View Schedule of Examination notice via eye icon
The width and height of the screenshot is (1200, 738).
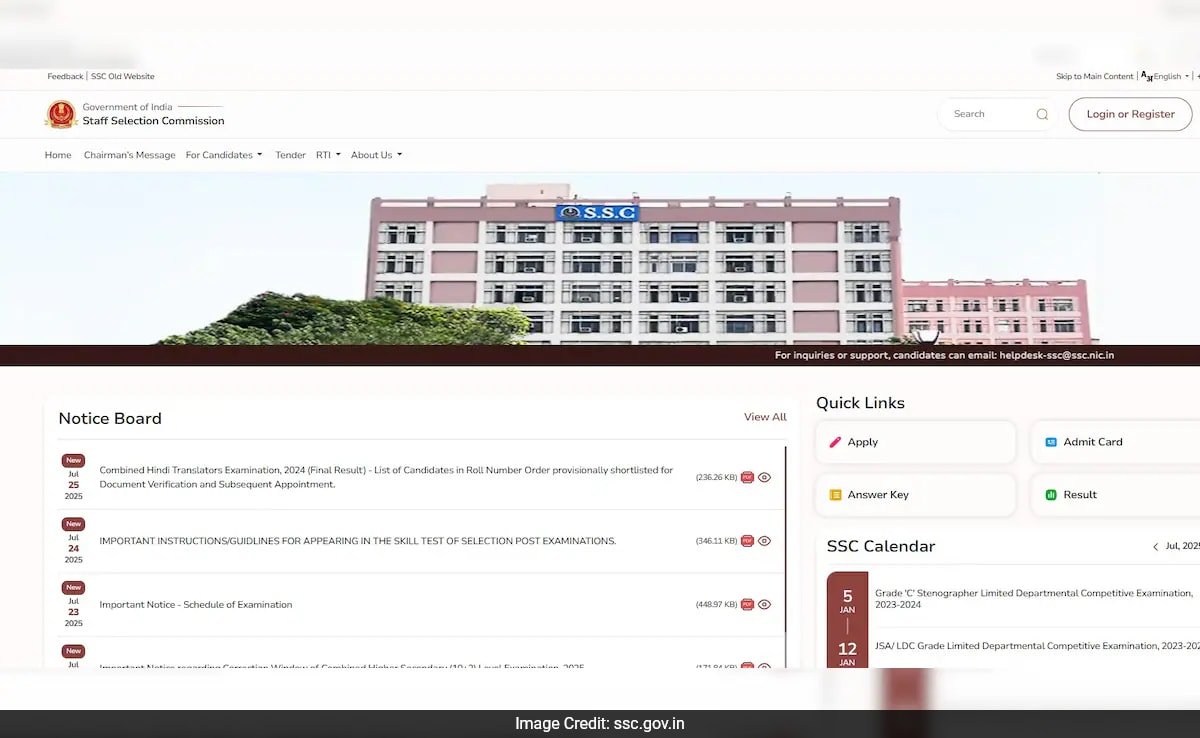click(764, 604)
